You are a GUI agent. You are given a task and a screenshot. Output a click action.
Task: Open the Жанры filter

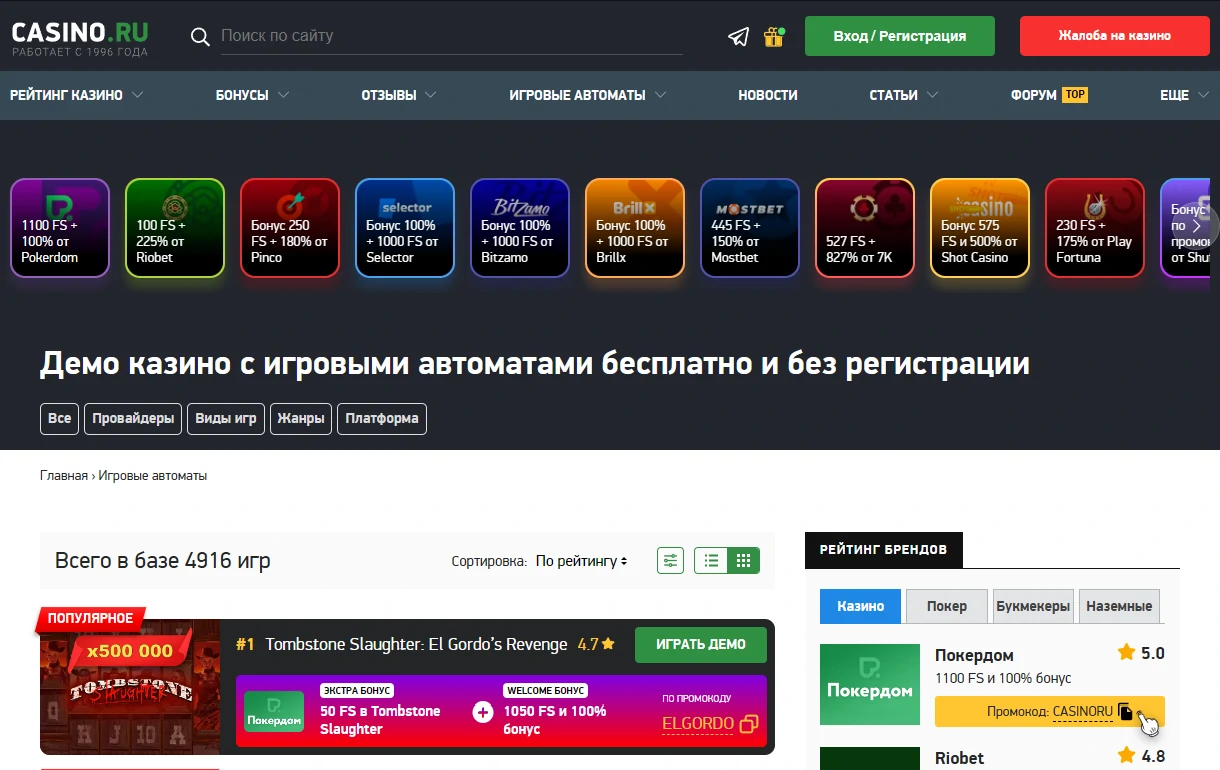[301, 418]
